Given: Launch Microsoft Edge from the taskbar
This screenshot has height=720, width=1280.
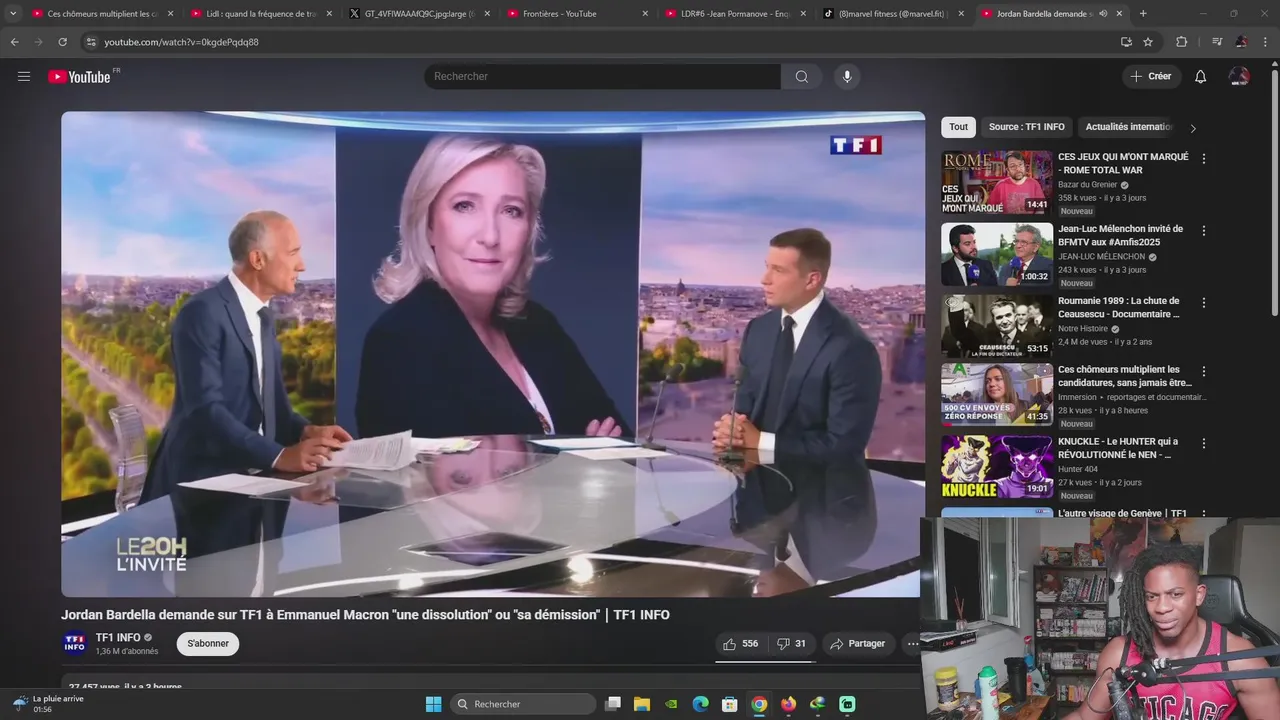Looking at the screenshot, I should pos(701,704).
